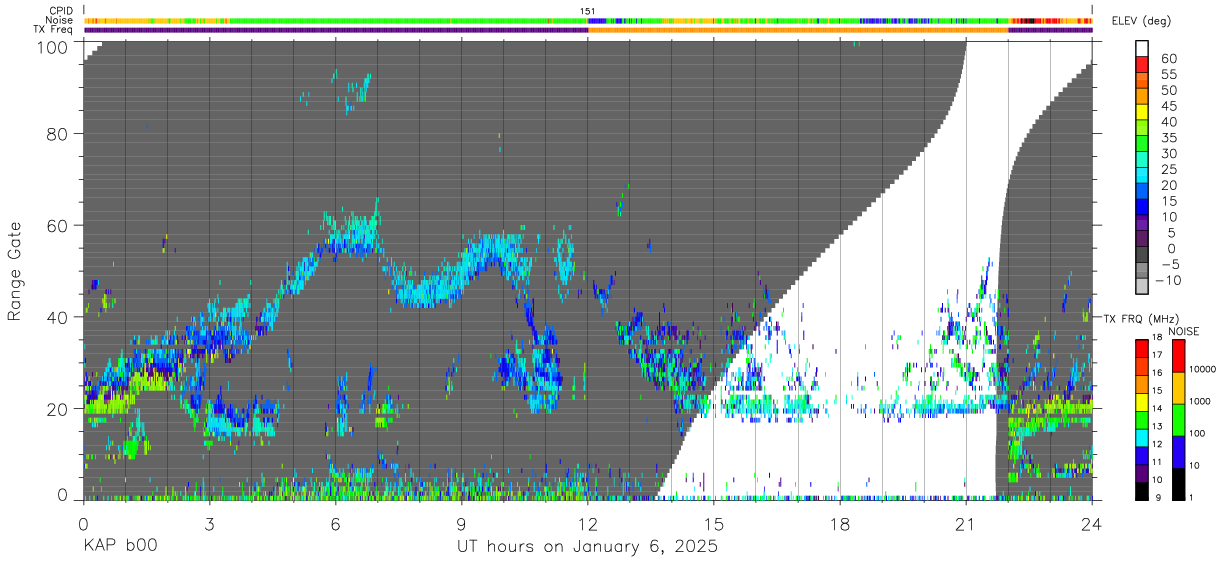Click the "55" label on elevation colorbar

[1168, 74]
